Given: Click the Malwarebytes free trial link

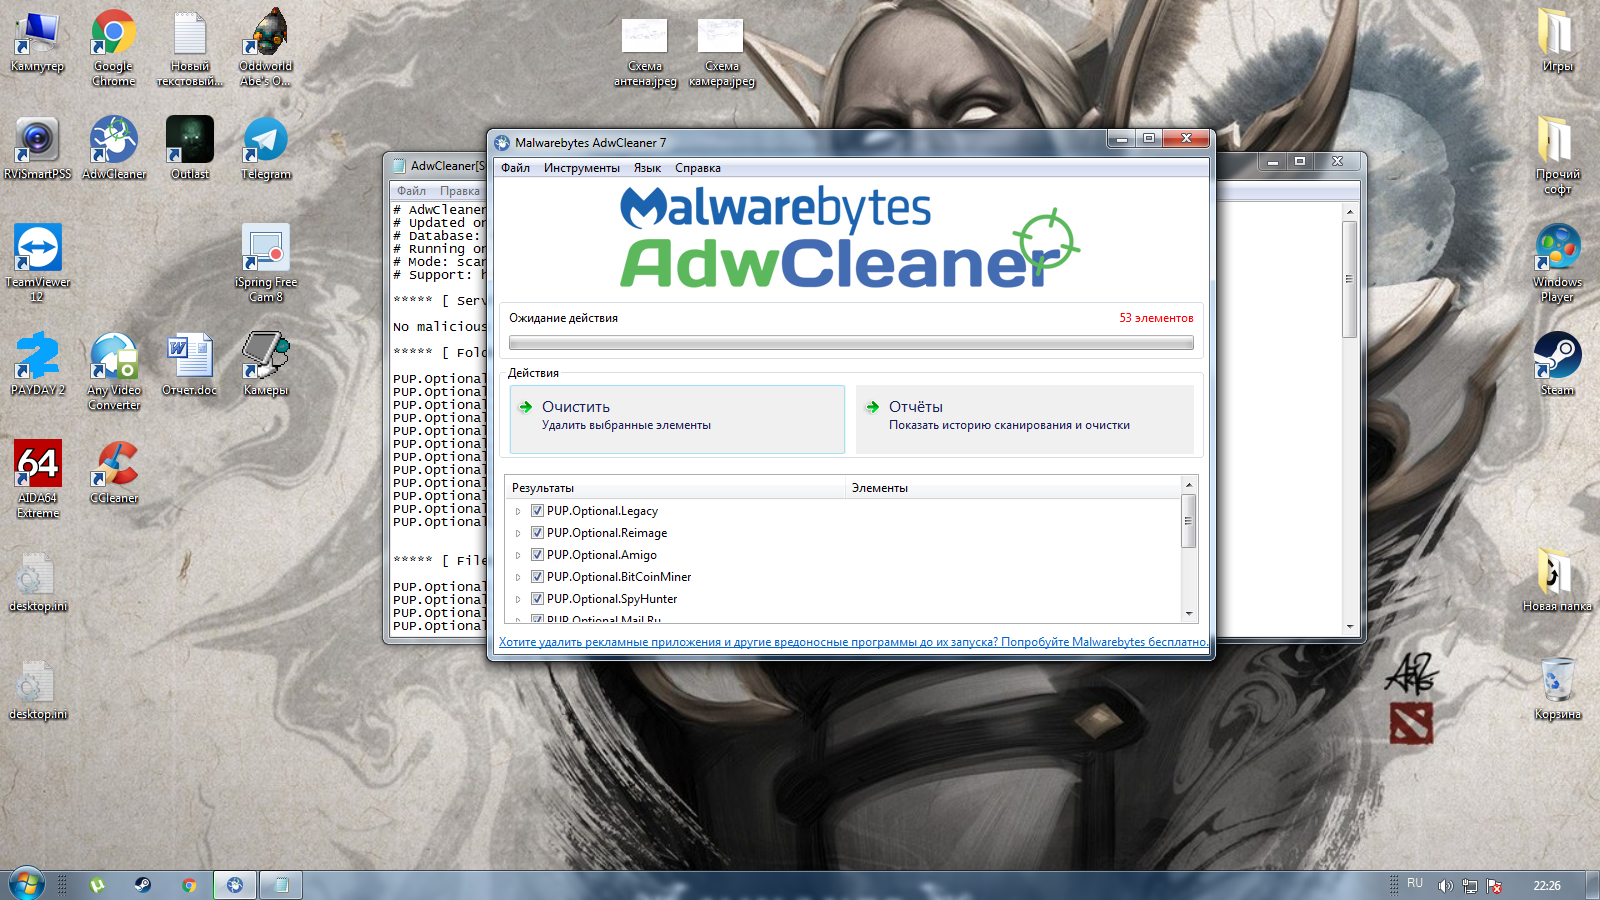Looking at the screenshot, I should pos(853,642).
